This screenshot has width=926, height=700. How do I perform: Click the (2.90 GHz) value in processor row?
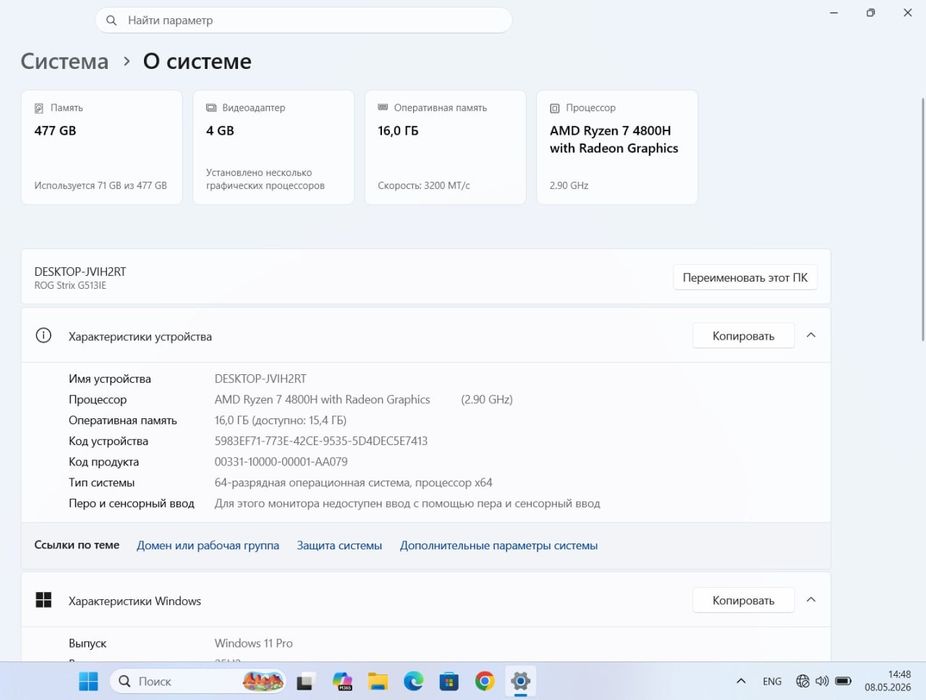pyautogui.click(x=487, y=399)
